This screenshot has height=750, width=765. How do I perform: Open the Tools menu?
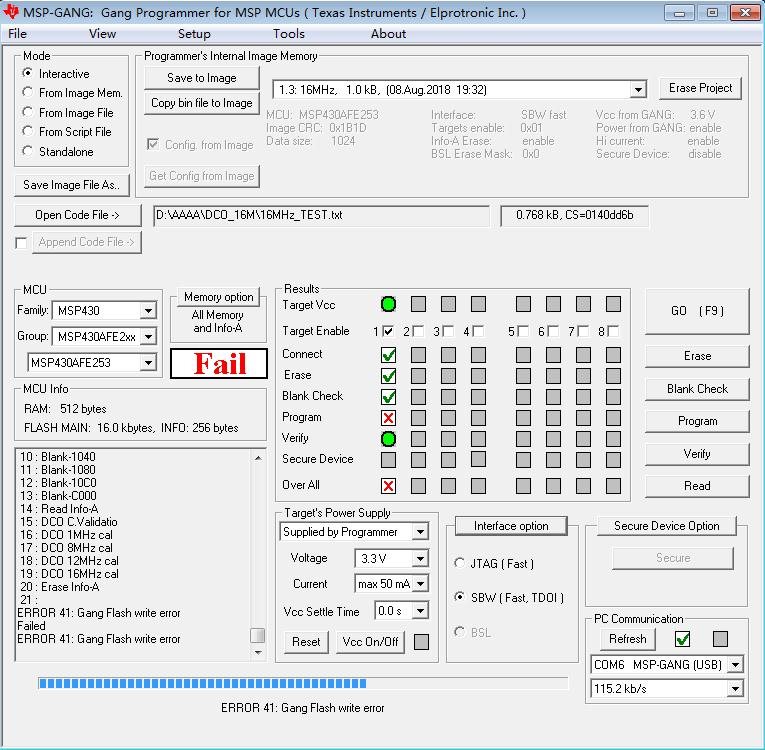click(289, 34)
